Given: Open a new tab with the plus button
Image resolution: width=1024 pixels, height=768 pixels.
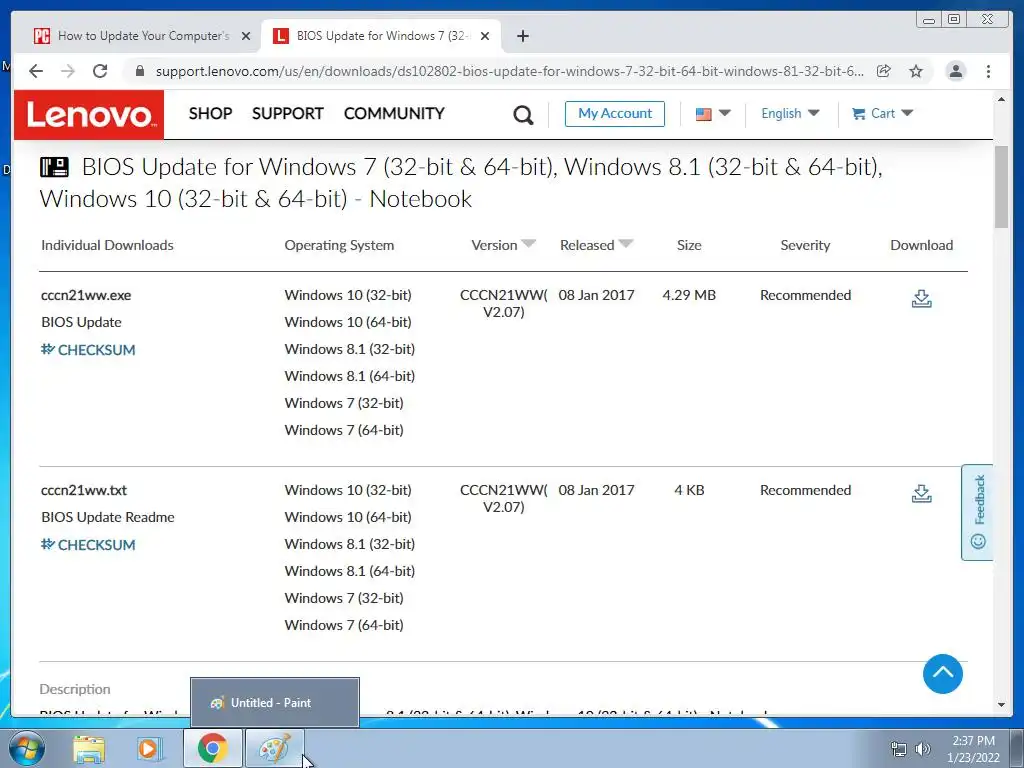Looking at the screenshot, I should pyautogui.click(x=522, y=36).
